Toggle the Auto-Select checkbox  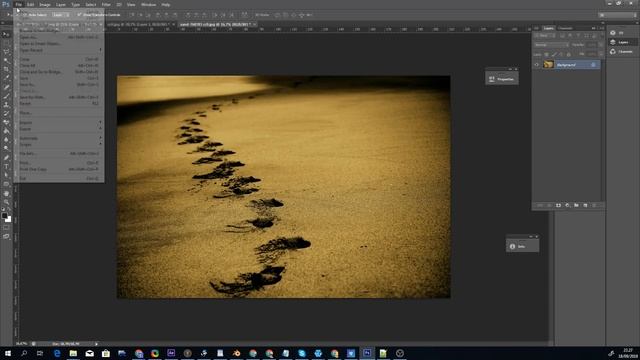tap(25, 15)
